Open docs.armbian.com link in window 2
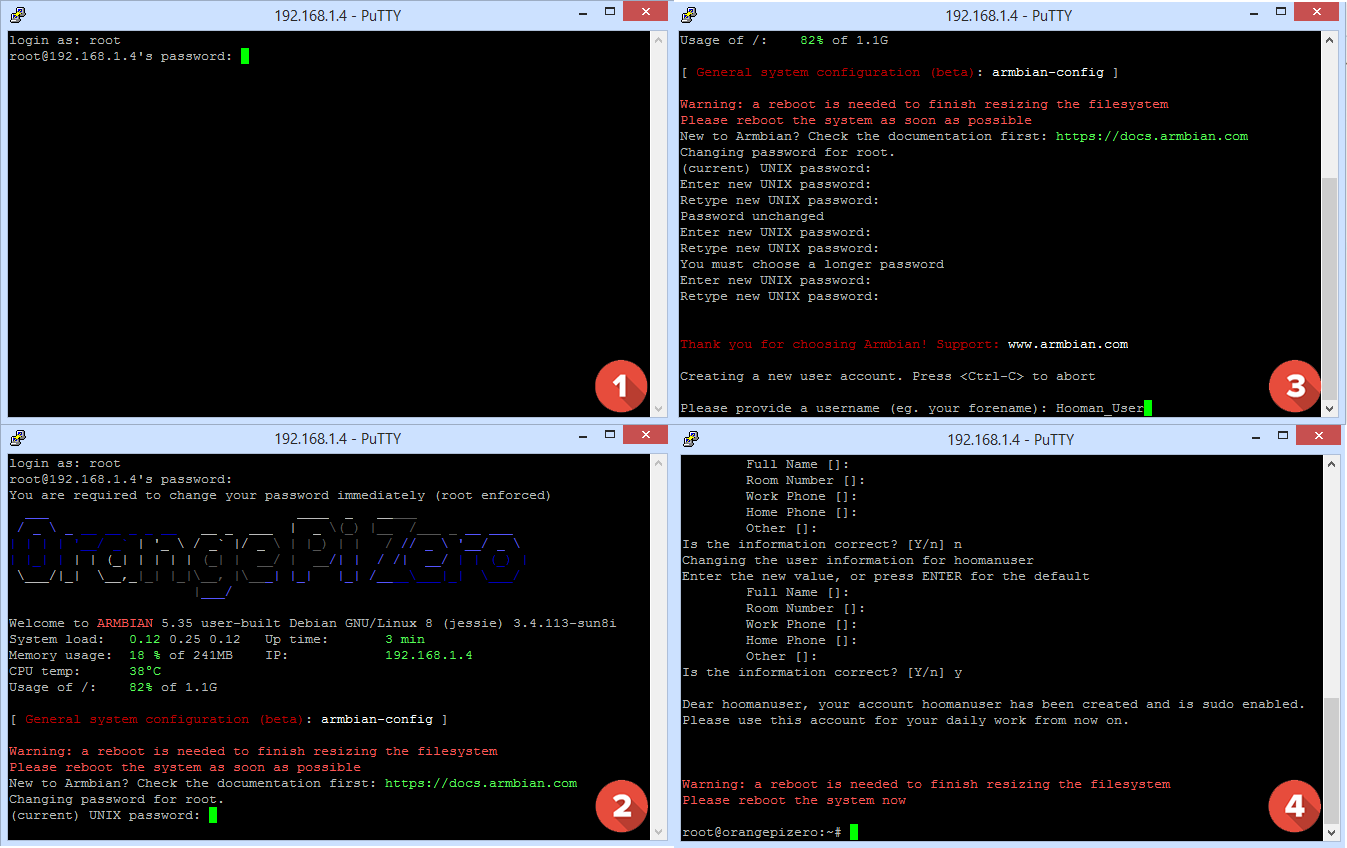The image size is (1347, 848). [480, 783]
